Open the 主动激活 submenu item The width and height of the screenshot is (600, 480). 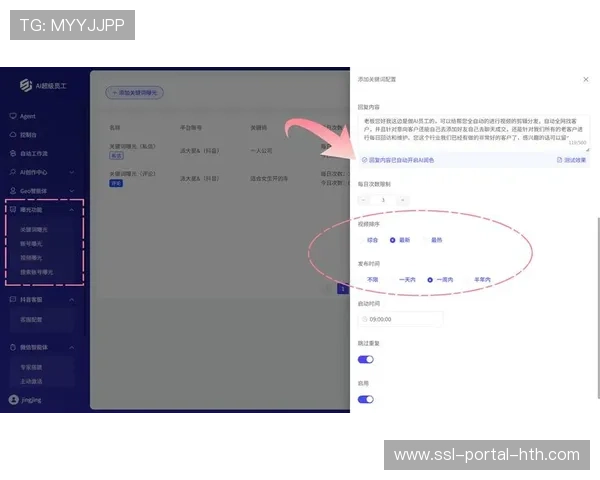point(31,381)
